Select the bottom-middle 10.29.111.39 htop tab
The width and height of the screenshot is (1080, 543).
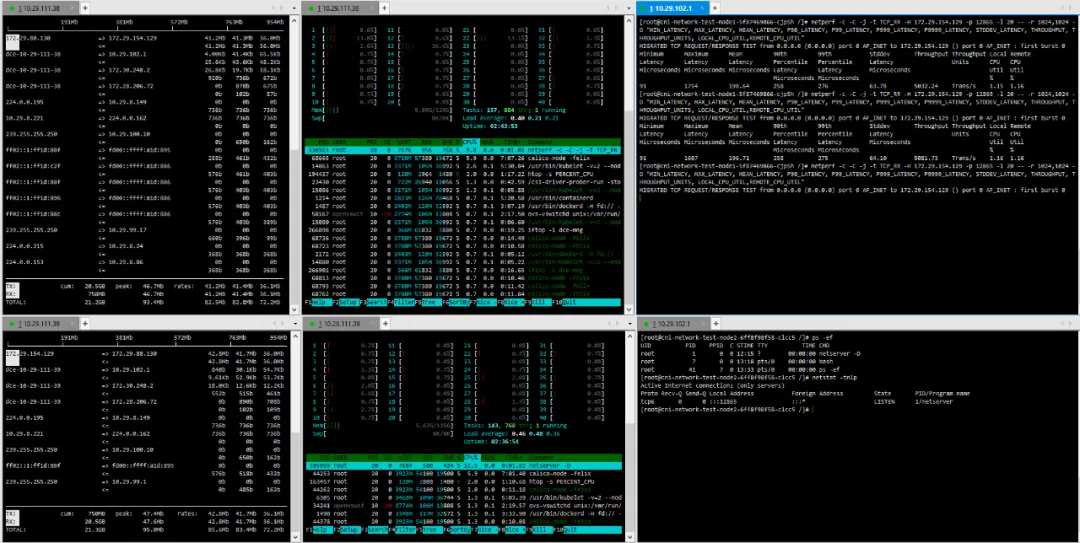pos(340,323)
